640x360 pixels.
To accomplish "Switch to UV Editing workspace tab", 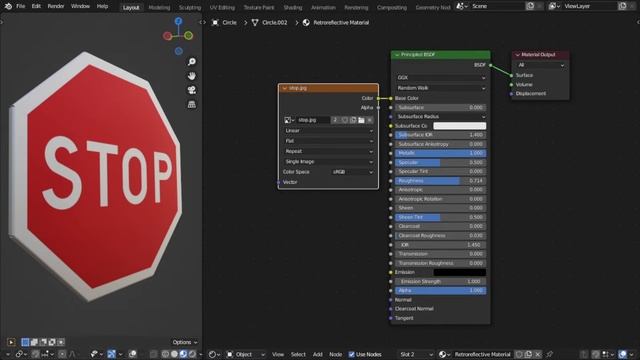I will (x=222, y=7).
